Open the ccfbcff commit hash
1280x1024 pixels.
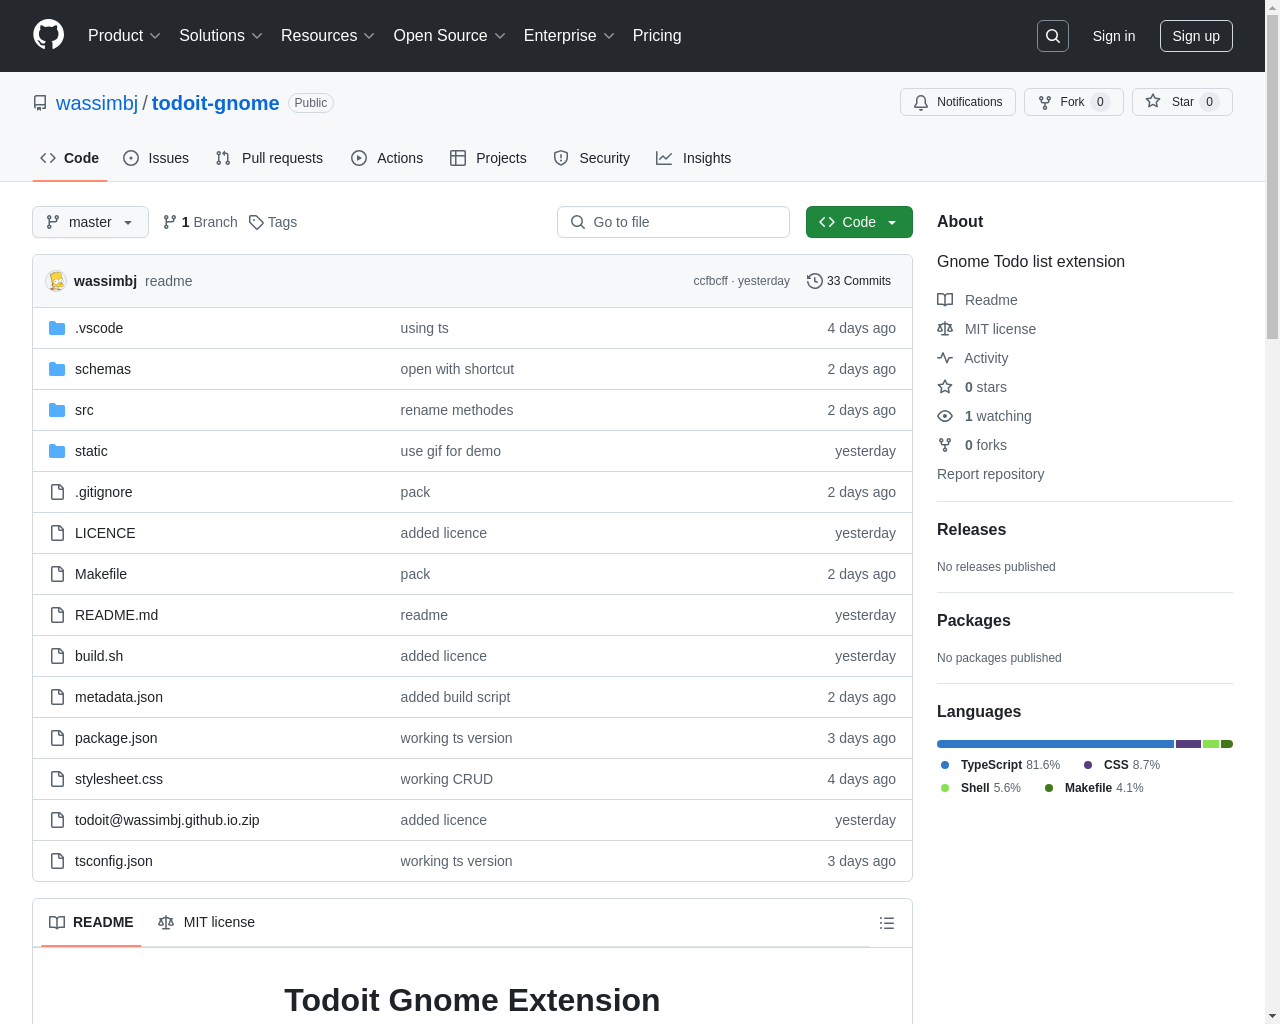coord(710,281)
